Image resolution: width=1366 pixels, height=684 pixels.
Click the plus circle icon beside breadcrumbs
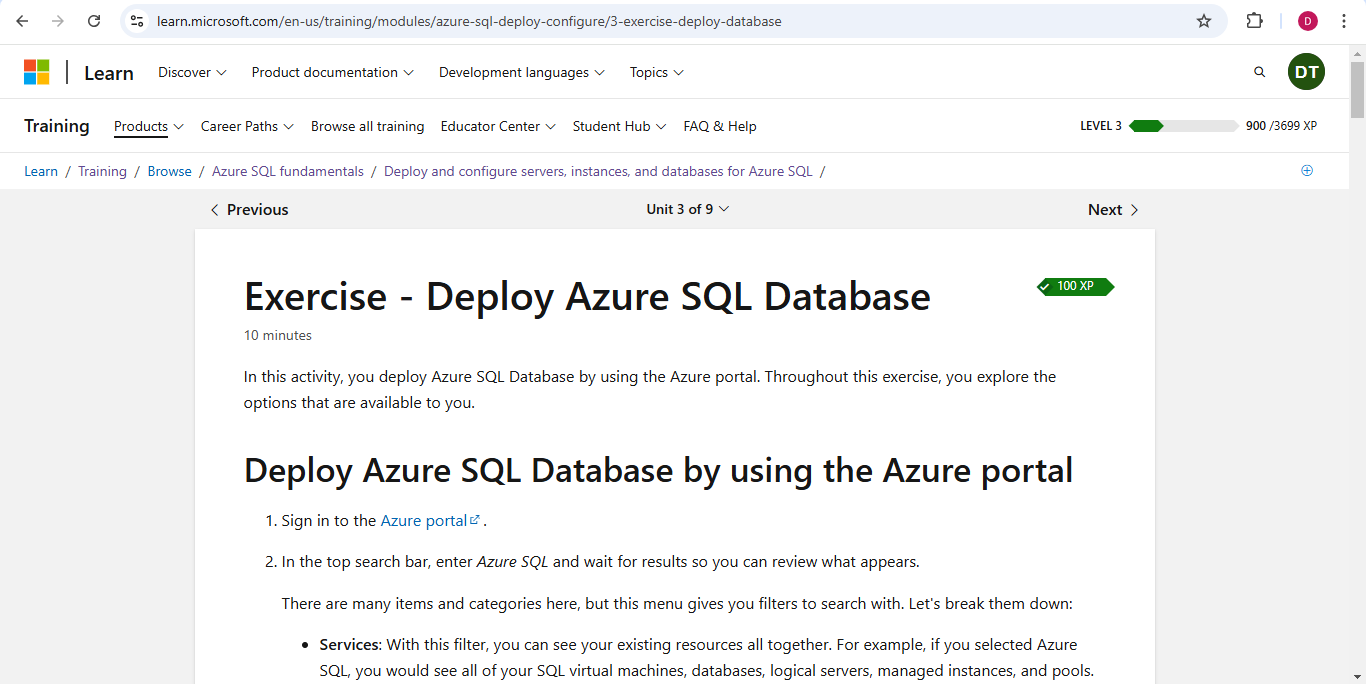(x=1306, y=171)
